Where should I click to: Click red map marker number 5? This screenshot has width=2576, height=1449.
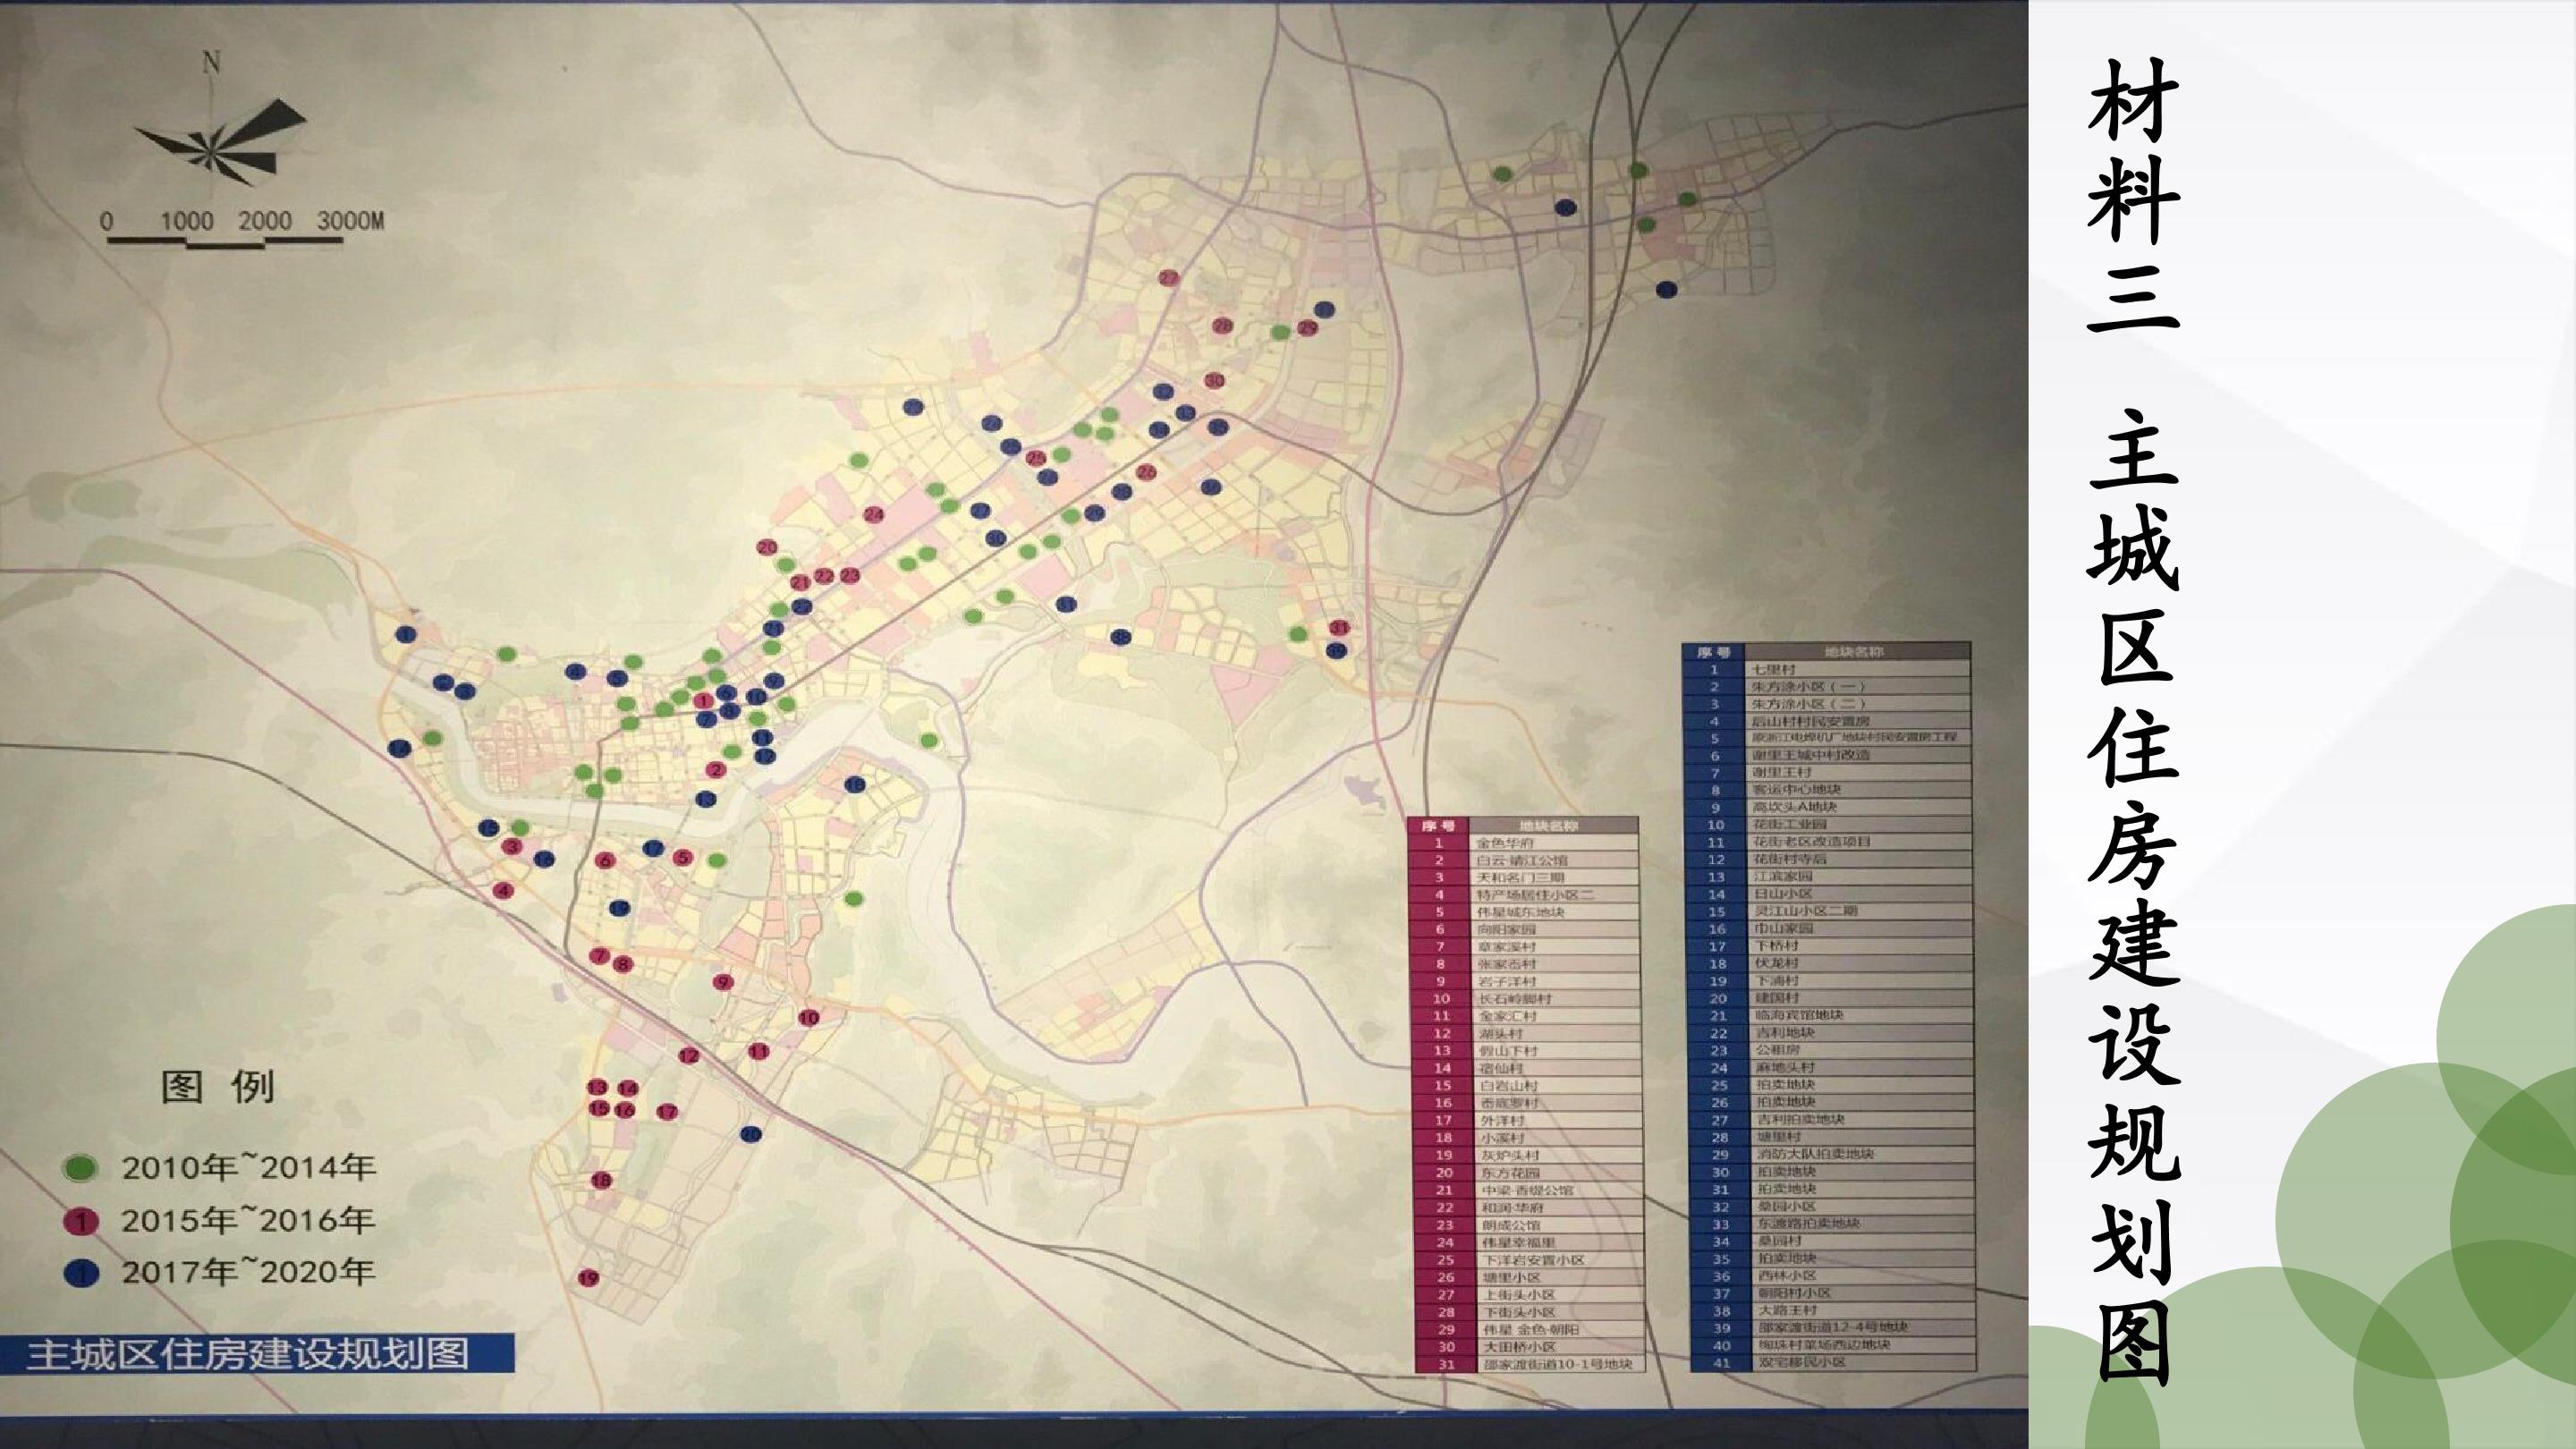682,857
